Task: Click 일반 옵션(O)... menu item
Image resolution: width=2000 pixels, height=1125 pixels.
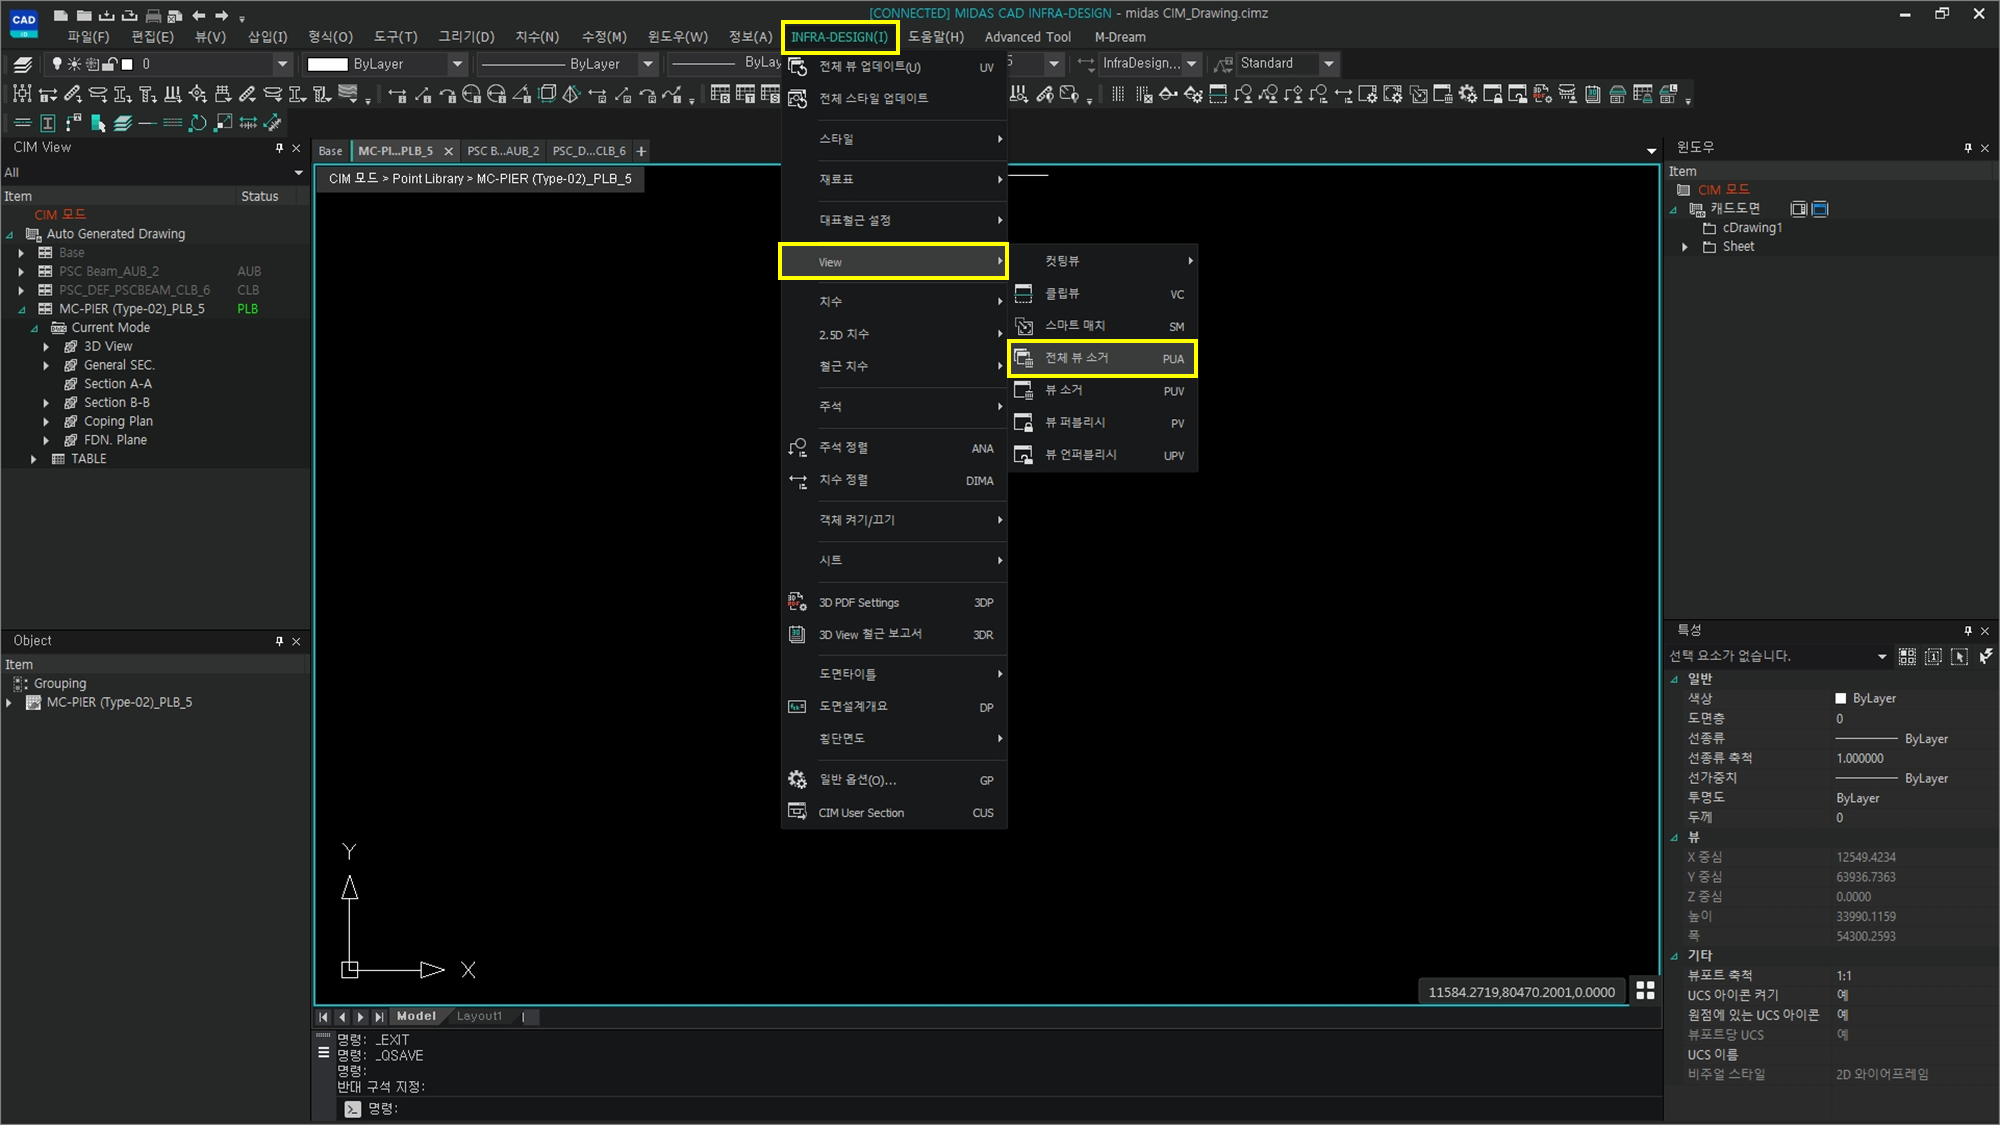Action: (x=893, y=780)
